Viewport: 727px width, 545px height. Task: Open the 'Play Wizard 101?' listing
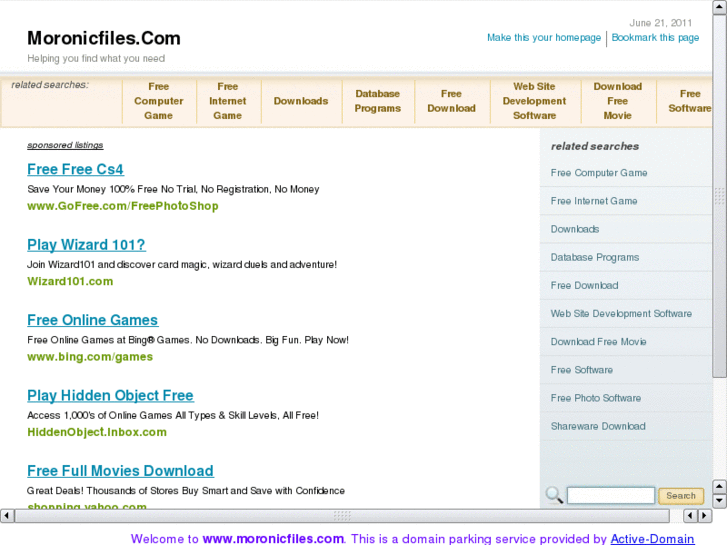pos(86,244)
